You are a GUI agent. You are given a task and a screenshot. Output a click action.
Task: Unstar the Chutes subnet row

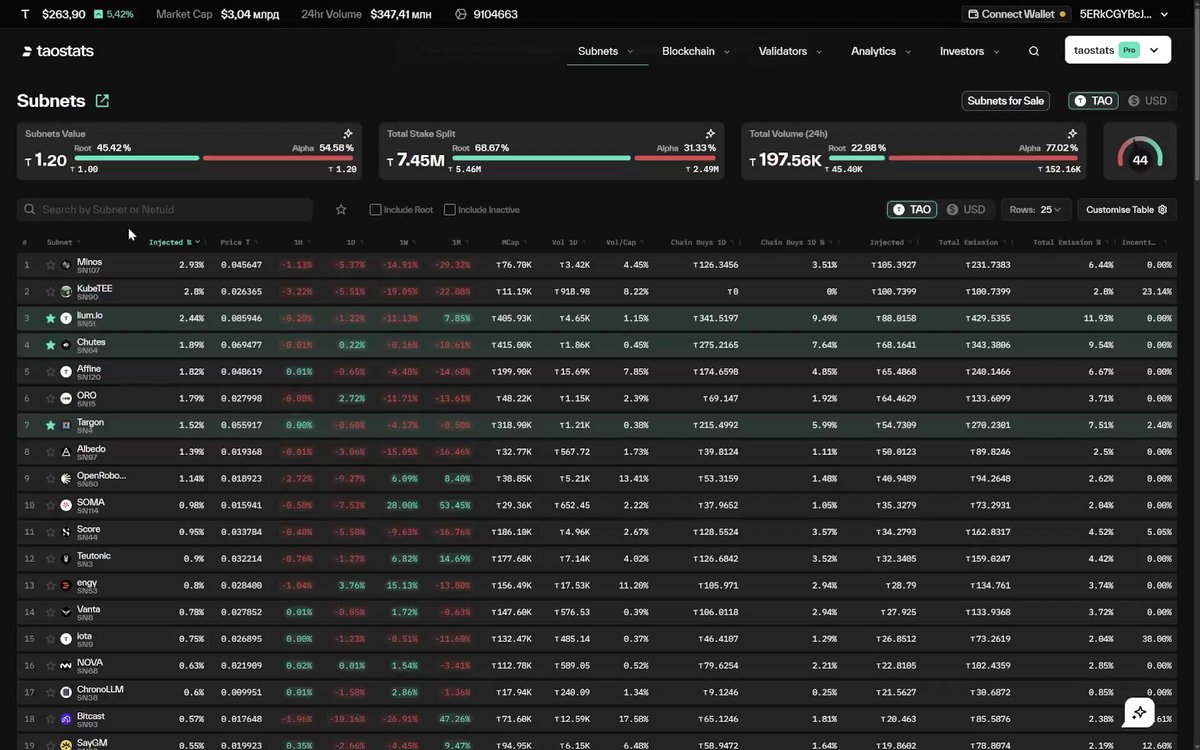pyautogui.click(x=50, y=345)
